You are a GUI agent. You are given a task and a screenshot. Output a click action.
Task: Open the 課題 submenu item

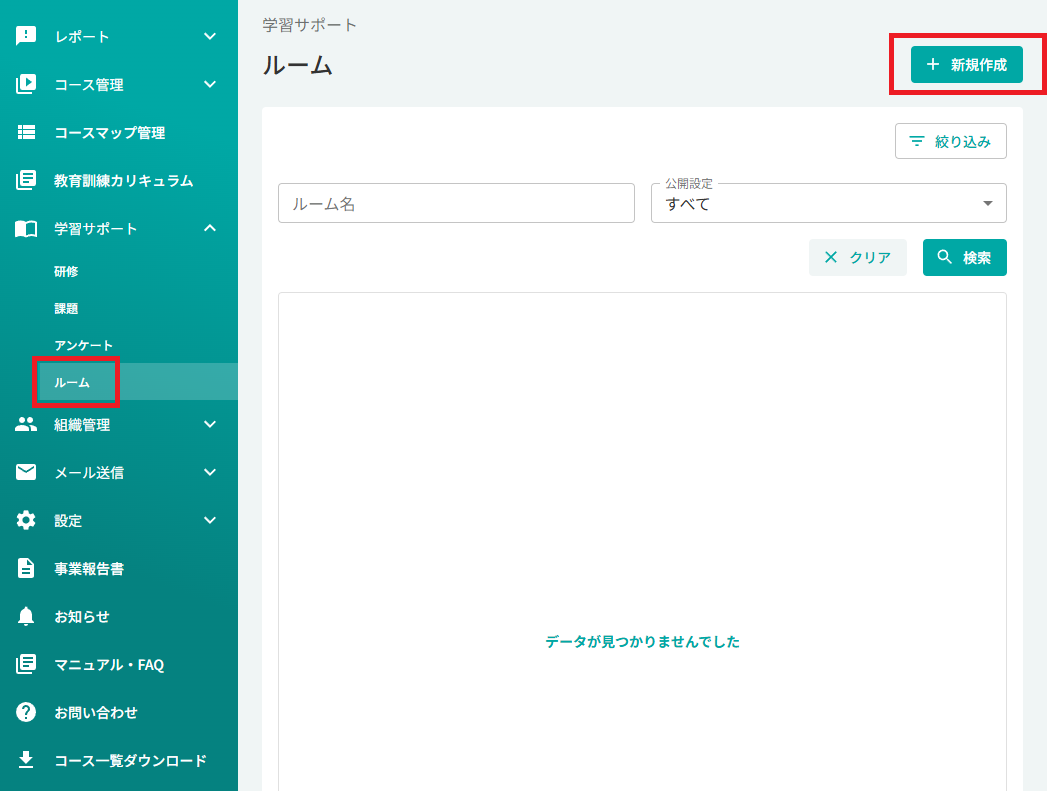tap(66, 308)
